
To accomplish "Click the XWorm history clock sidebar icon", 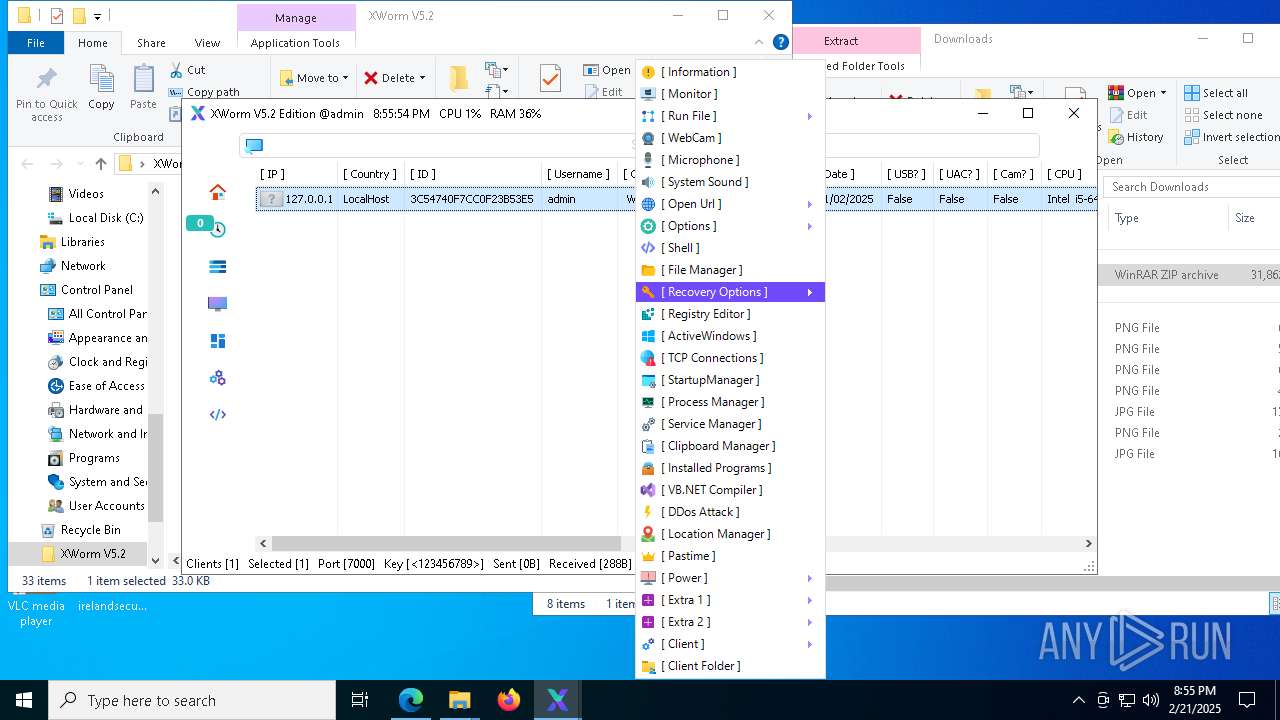I will pyautogui.click(x=217, y=230).
